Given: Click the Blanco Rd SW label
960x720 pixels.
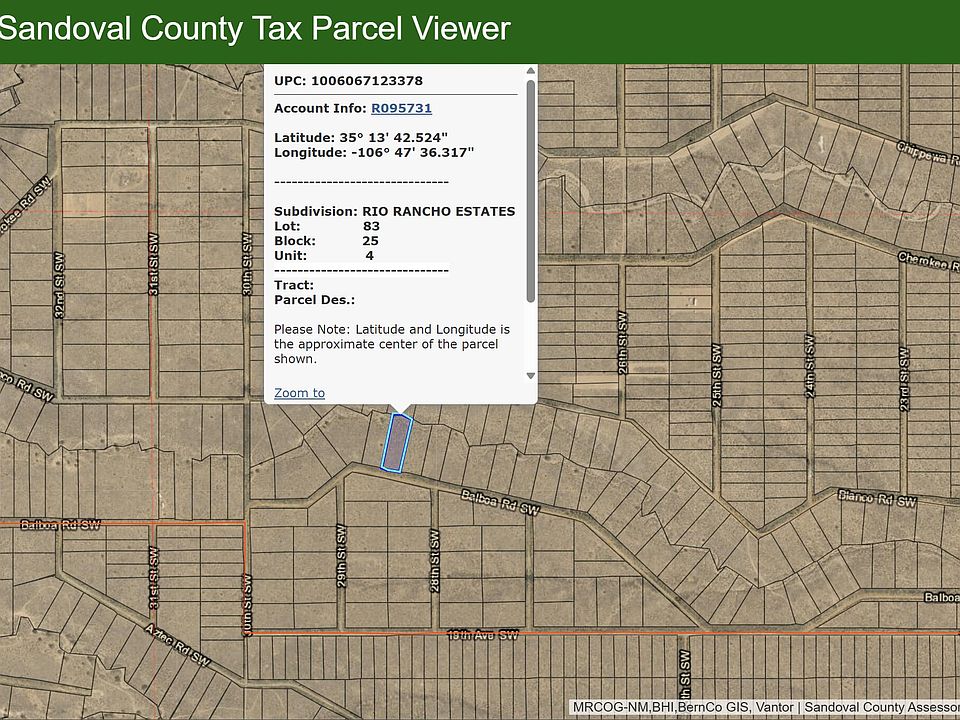Looking at the screenshot, I should [x=877, y=498].
